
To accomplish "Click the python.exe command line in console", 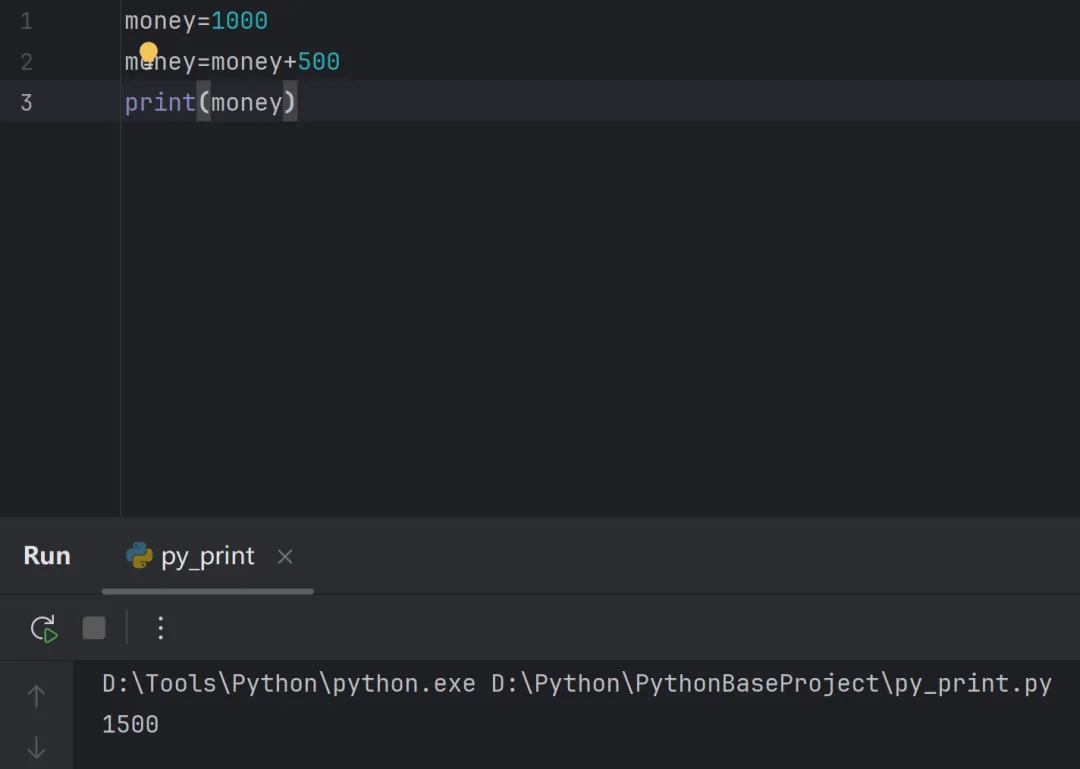I will (577, 684).
